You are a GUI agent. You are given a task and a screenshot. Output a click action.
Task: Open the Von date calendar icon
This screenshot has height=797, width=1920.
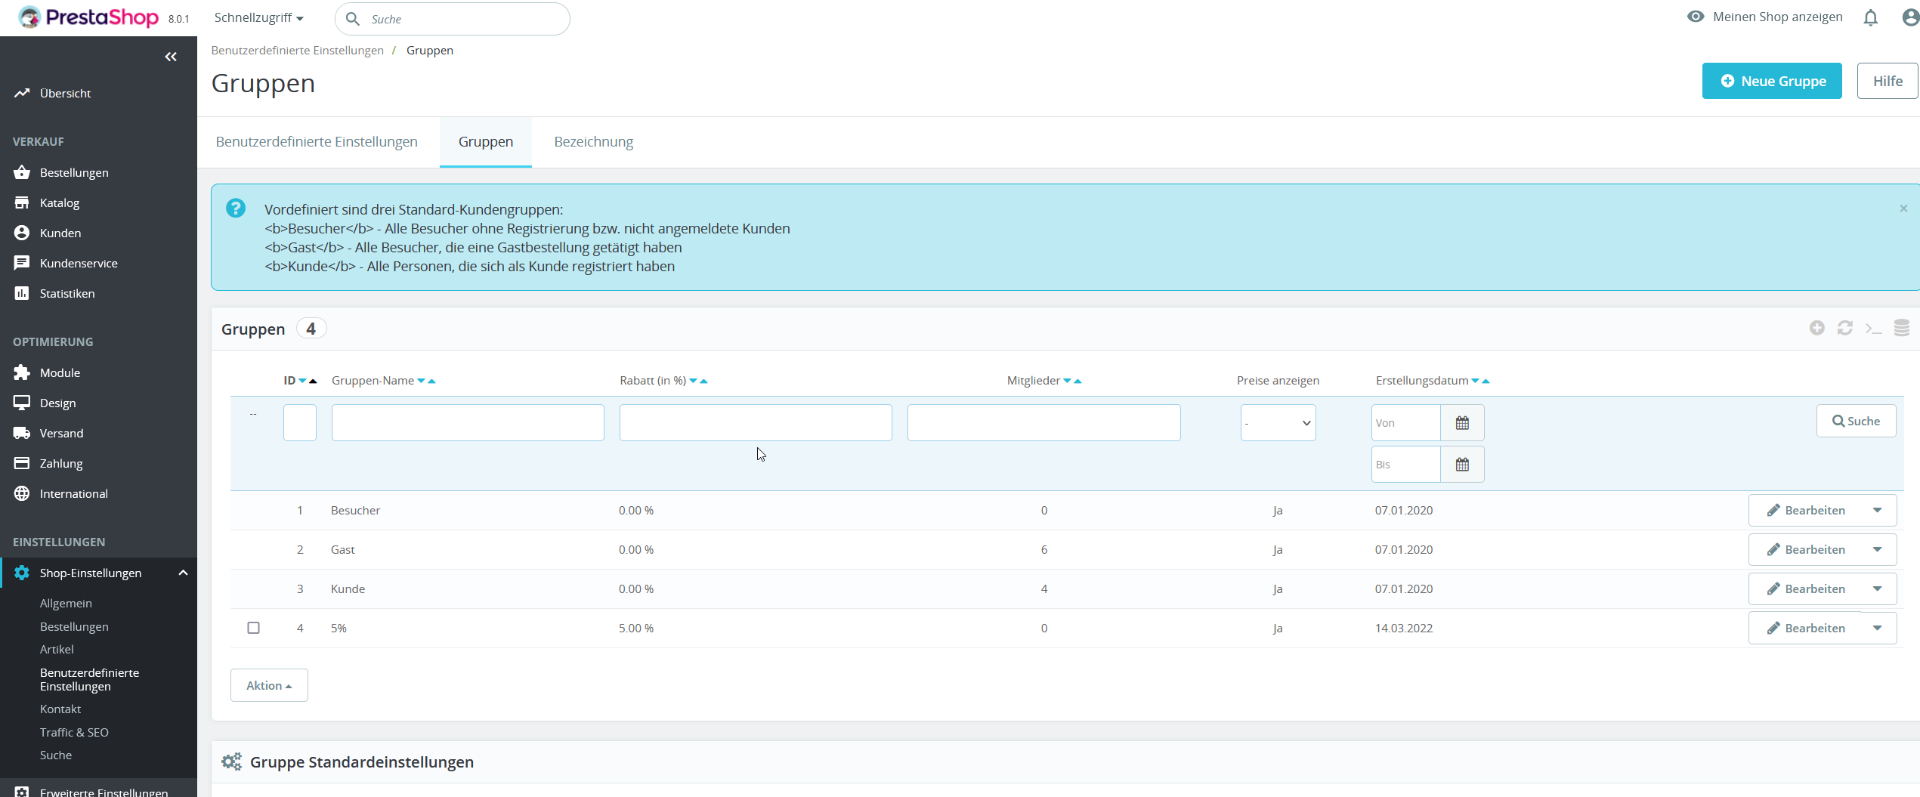[1462, 423]
